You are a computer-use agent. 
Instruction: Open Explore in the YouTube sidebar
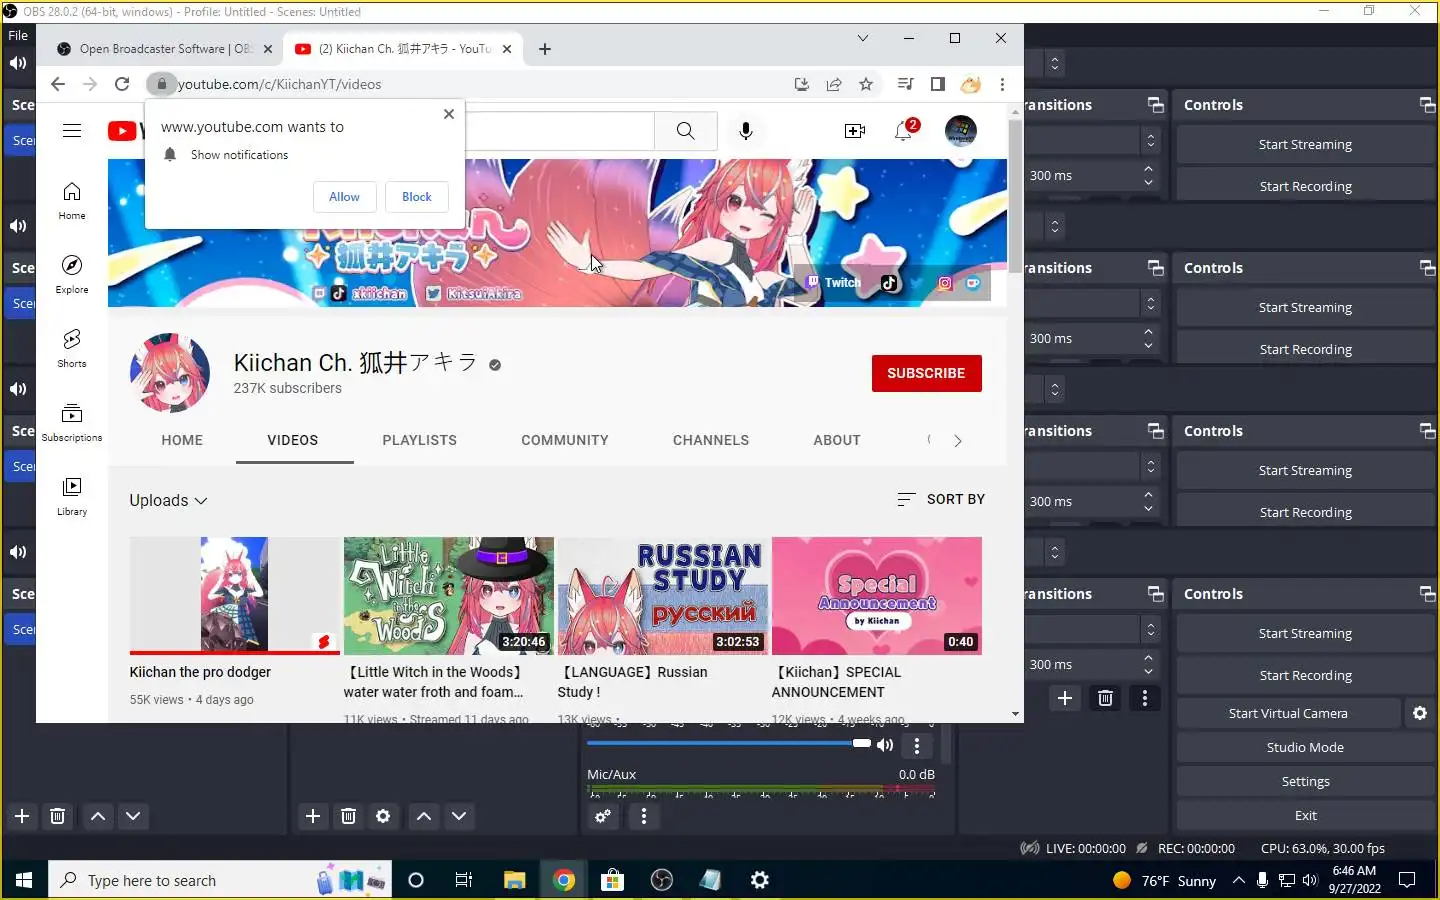pos(72,274)
